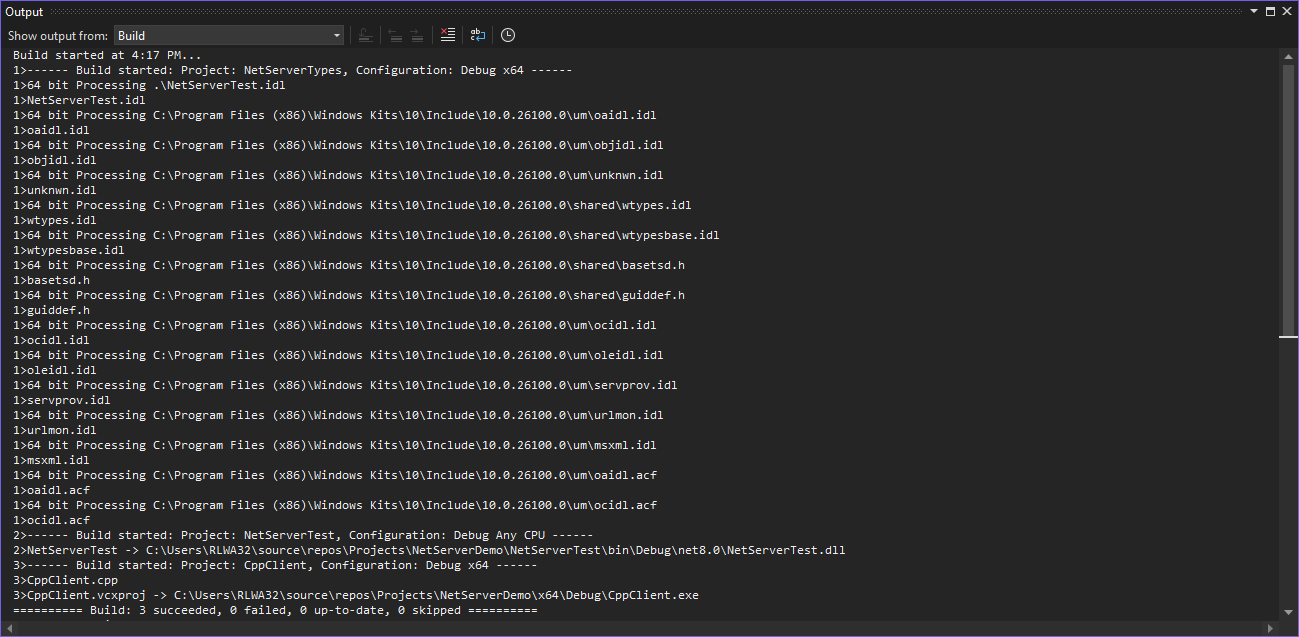Click the Find Message in Code icon
This screenshot has height=637, width=1299.
point(366,35)
